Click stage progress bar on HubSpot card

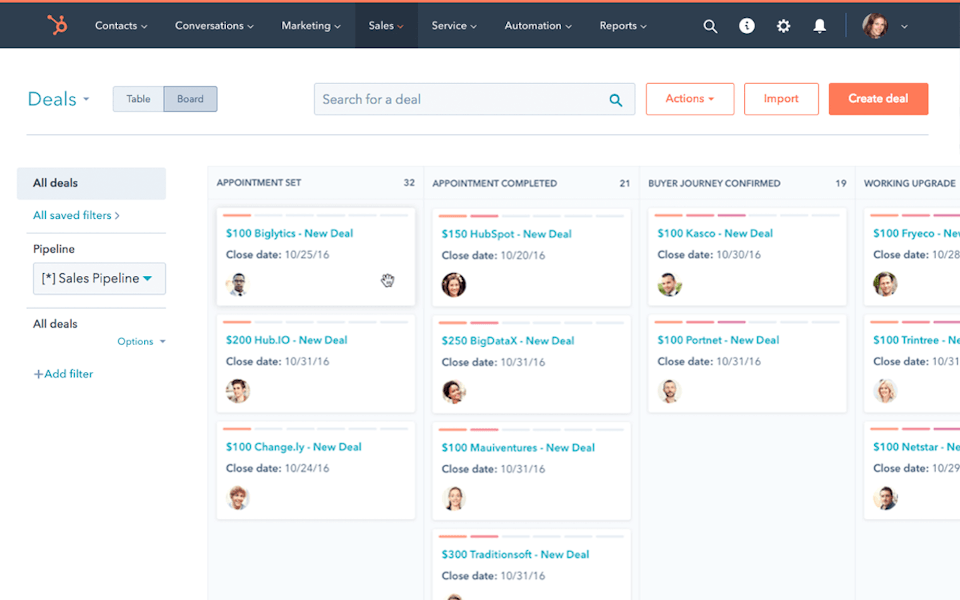point(531,216)
